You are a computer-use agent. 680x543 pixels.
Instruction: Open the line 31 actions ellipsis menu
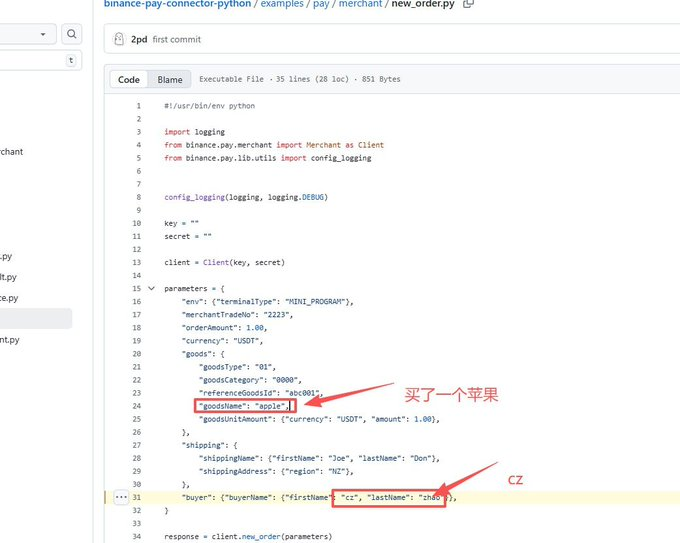coord(121,497)
